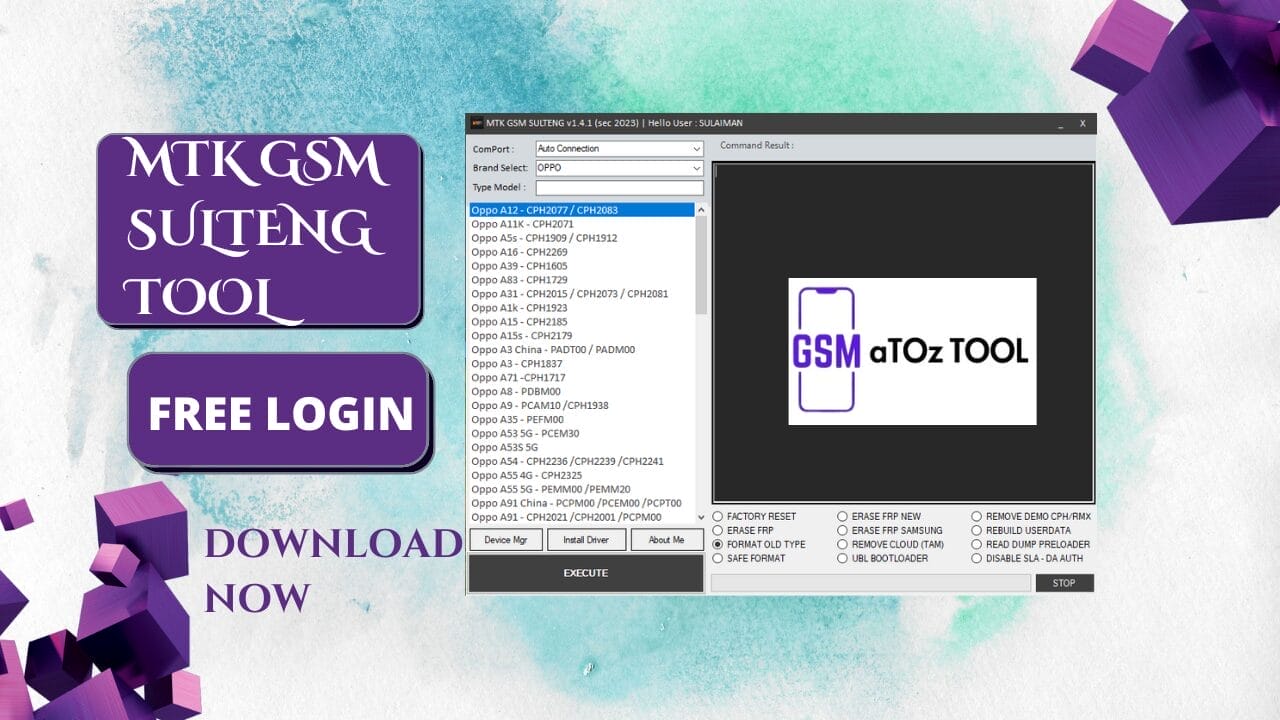
Task: Select Oppo A91 China - PCPM00 entry
Action: (x=582, y=504)
